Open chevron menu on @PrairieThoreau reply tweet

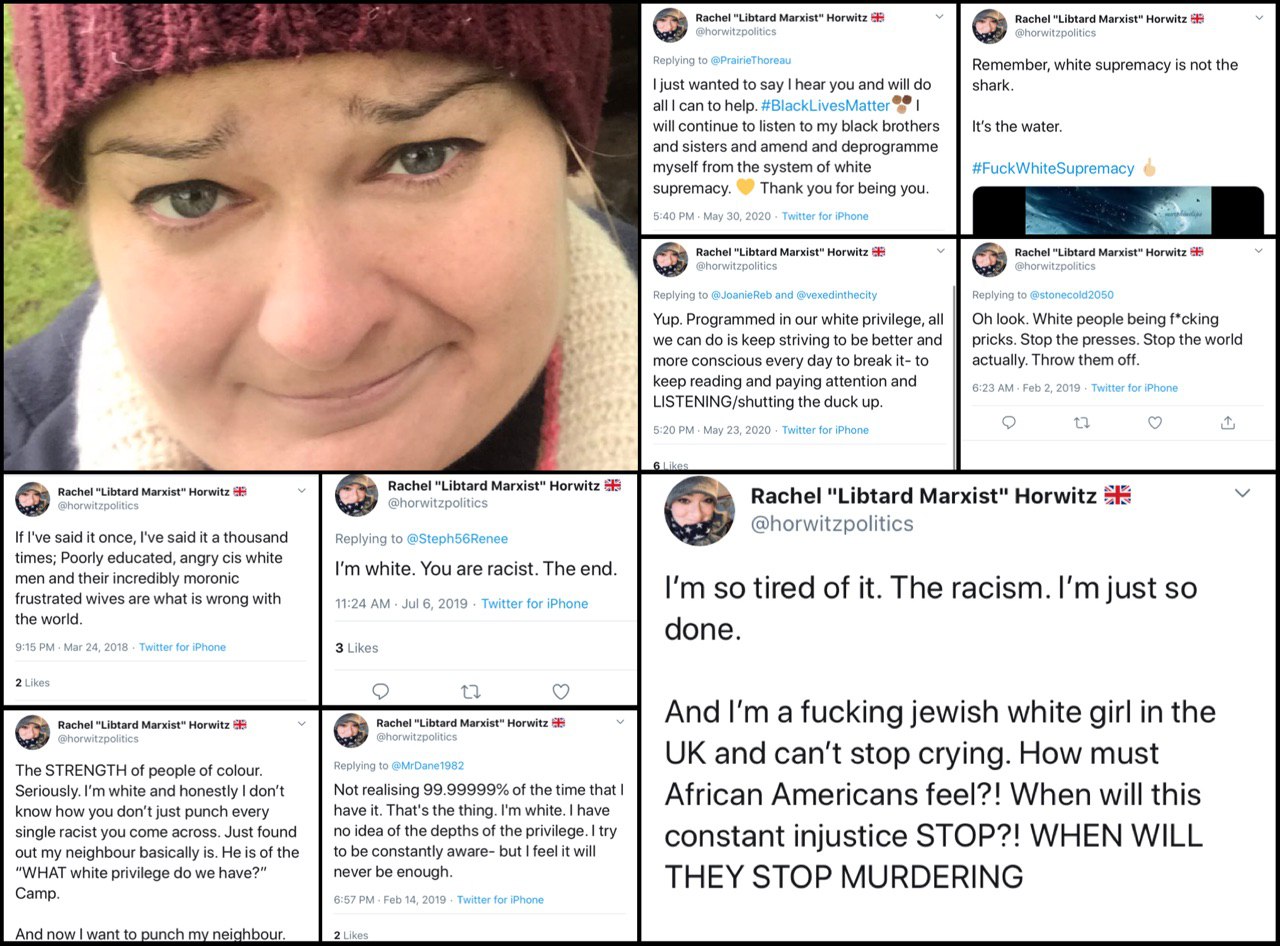click(x=939, y=17)
